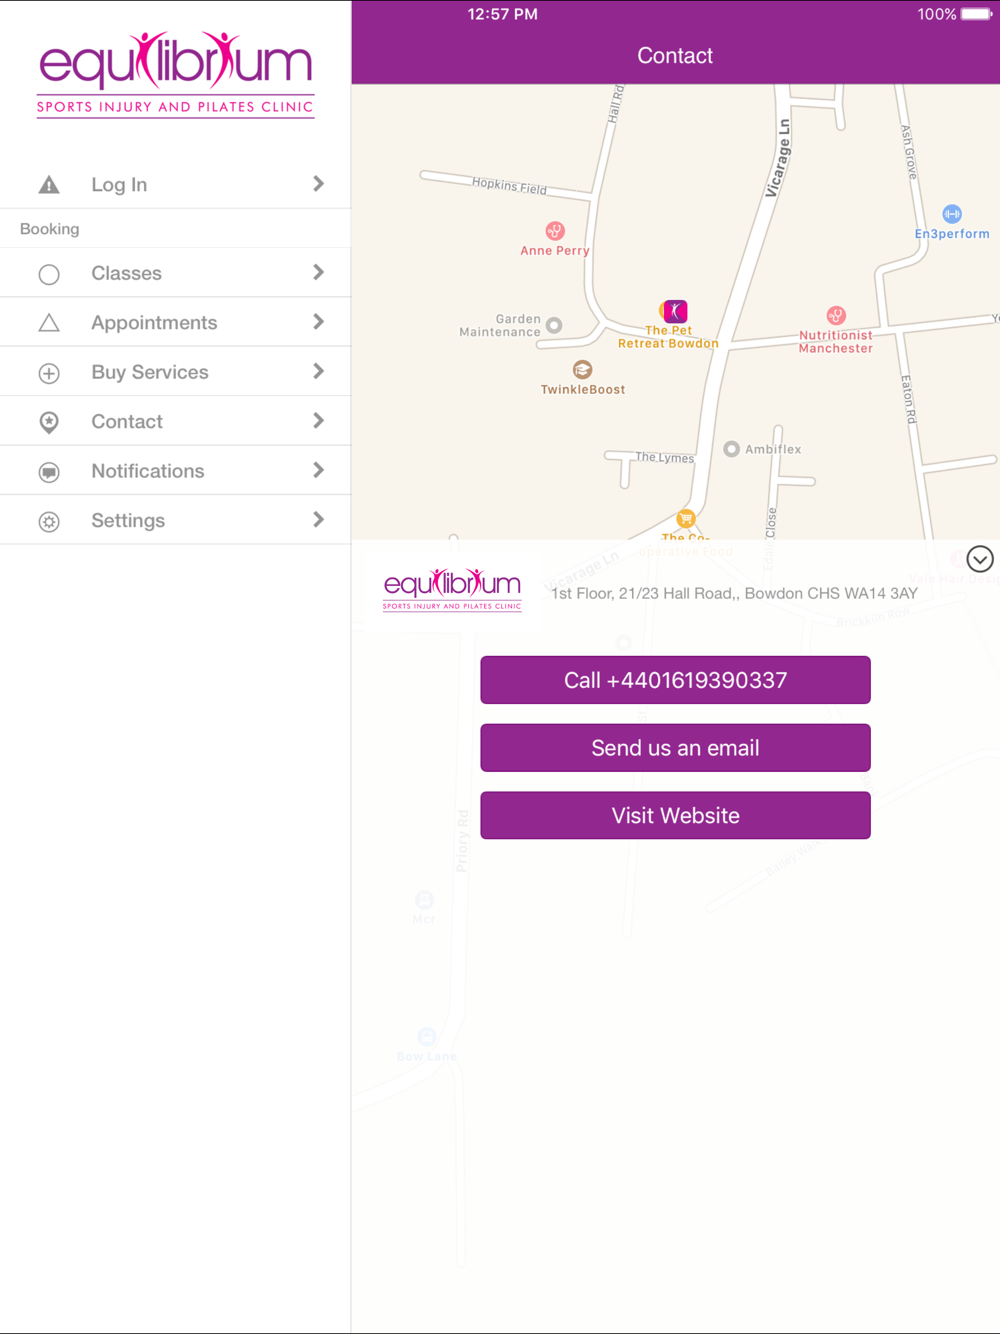This screenshot has height=1334, width=1000.
Task: Select the Settings menu item
Action: pyautogui.click(x=175, y=520)
